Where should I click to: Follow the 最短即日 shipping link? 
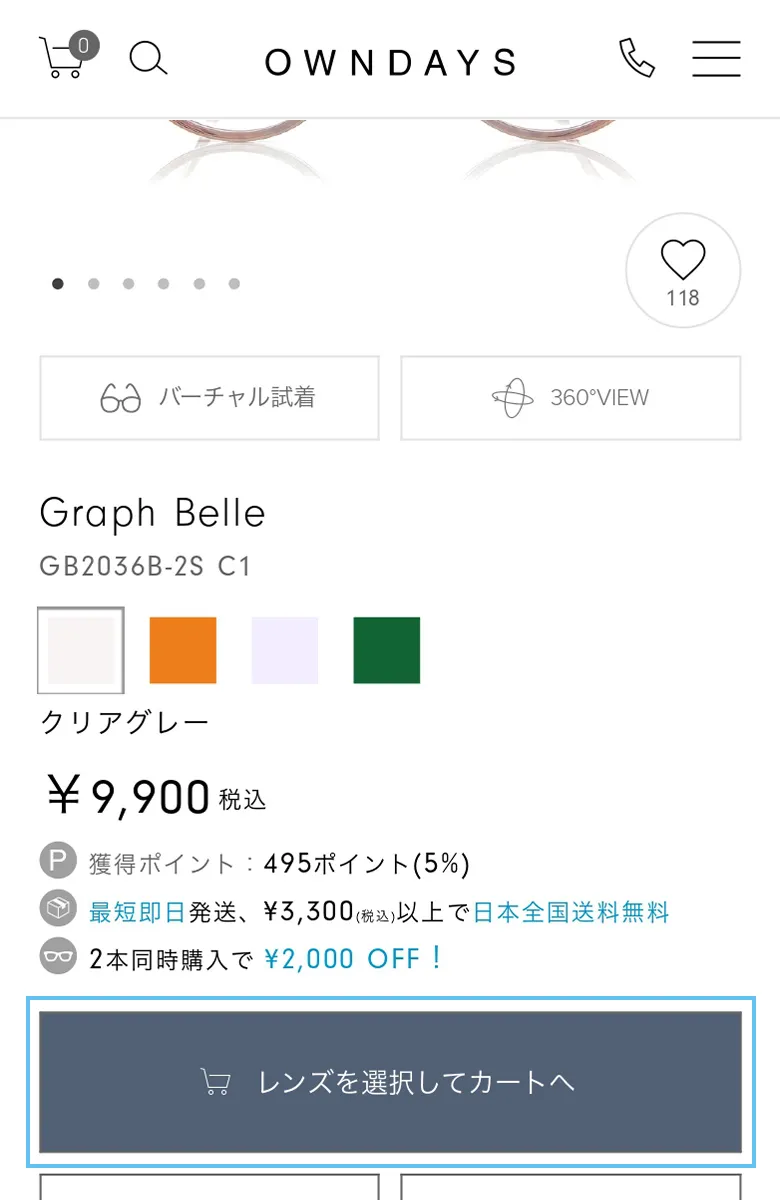click(137, 912)
